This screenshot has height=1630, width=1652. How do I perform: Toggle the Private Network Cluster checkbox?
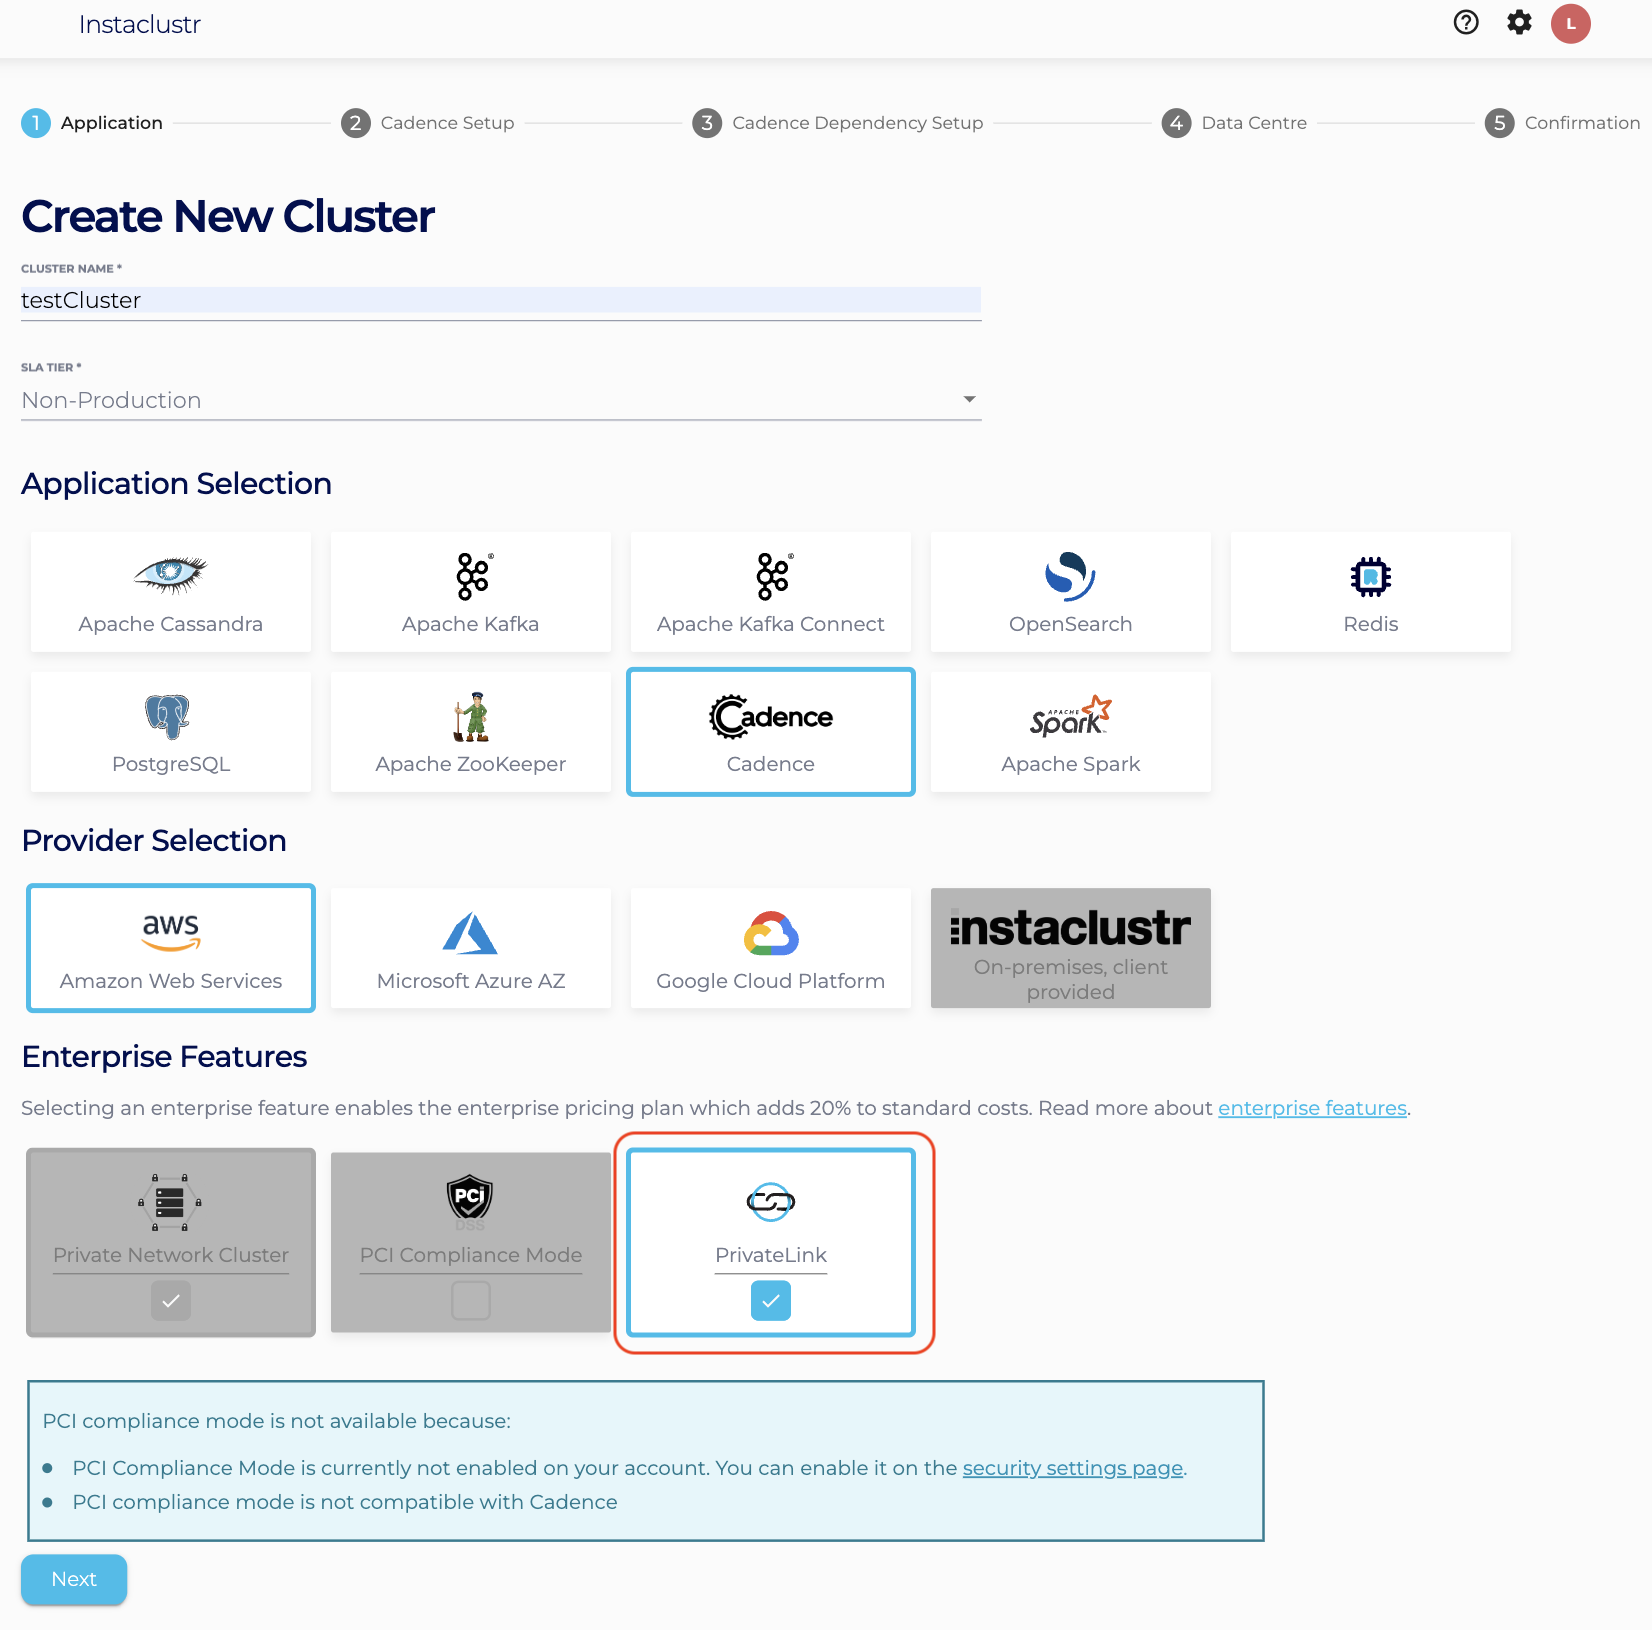tap(171, 1301)
